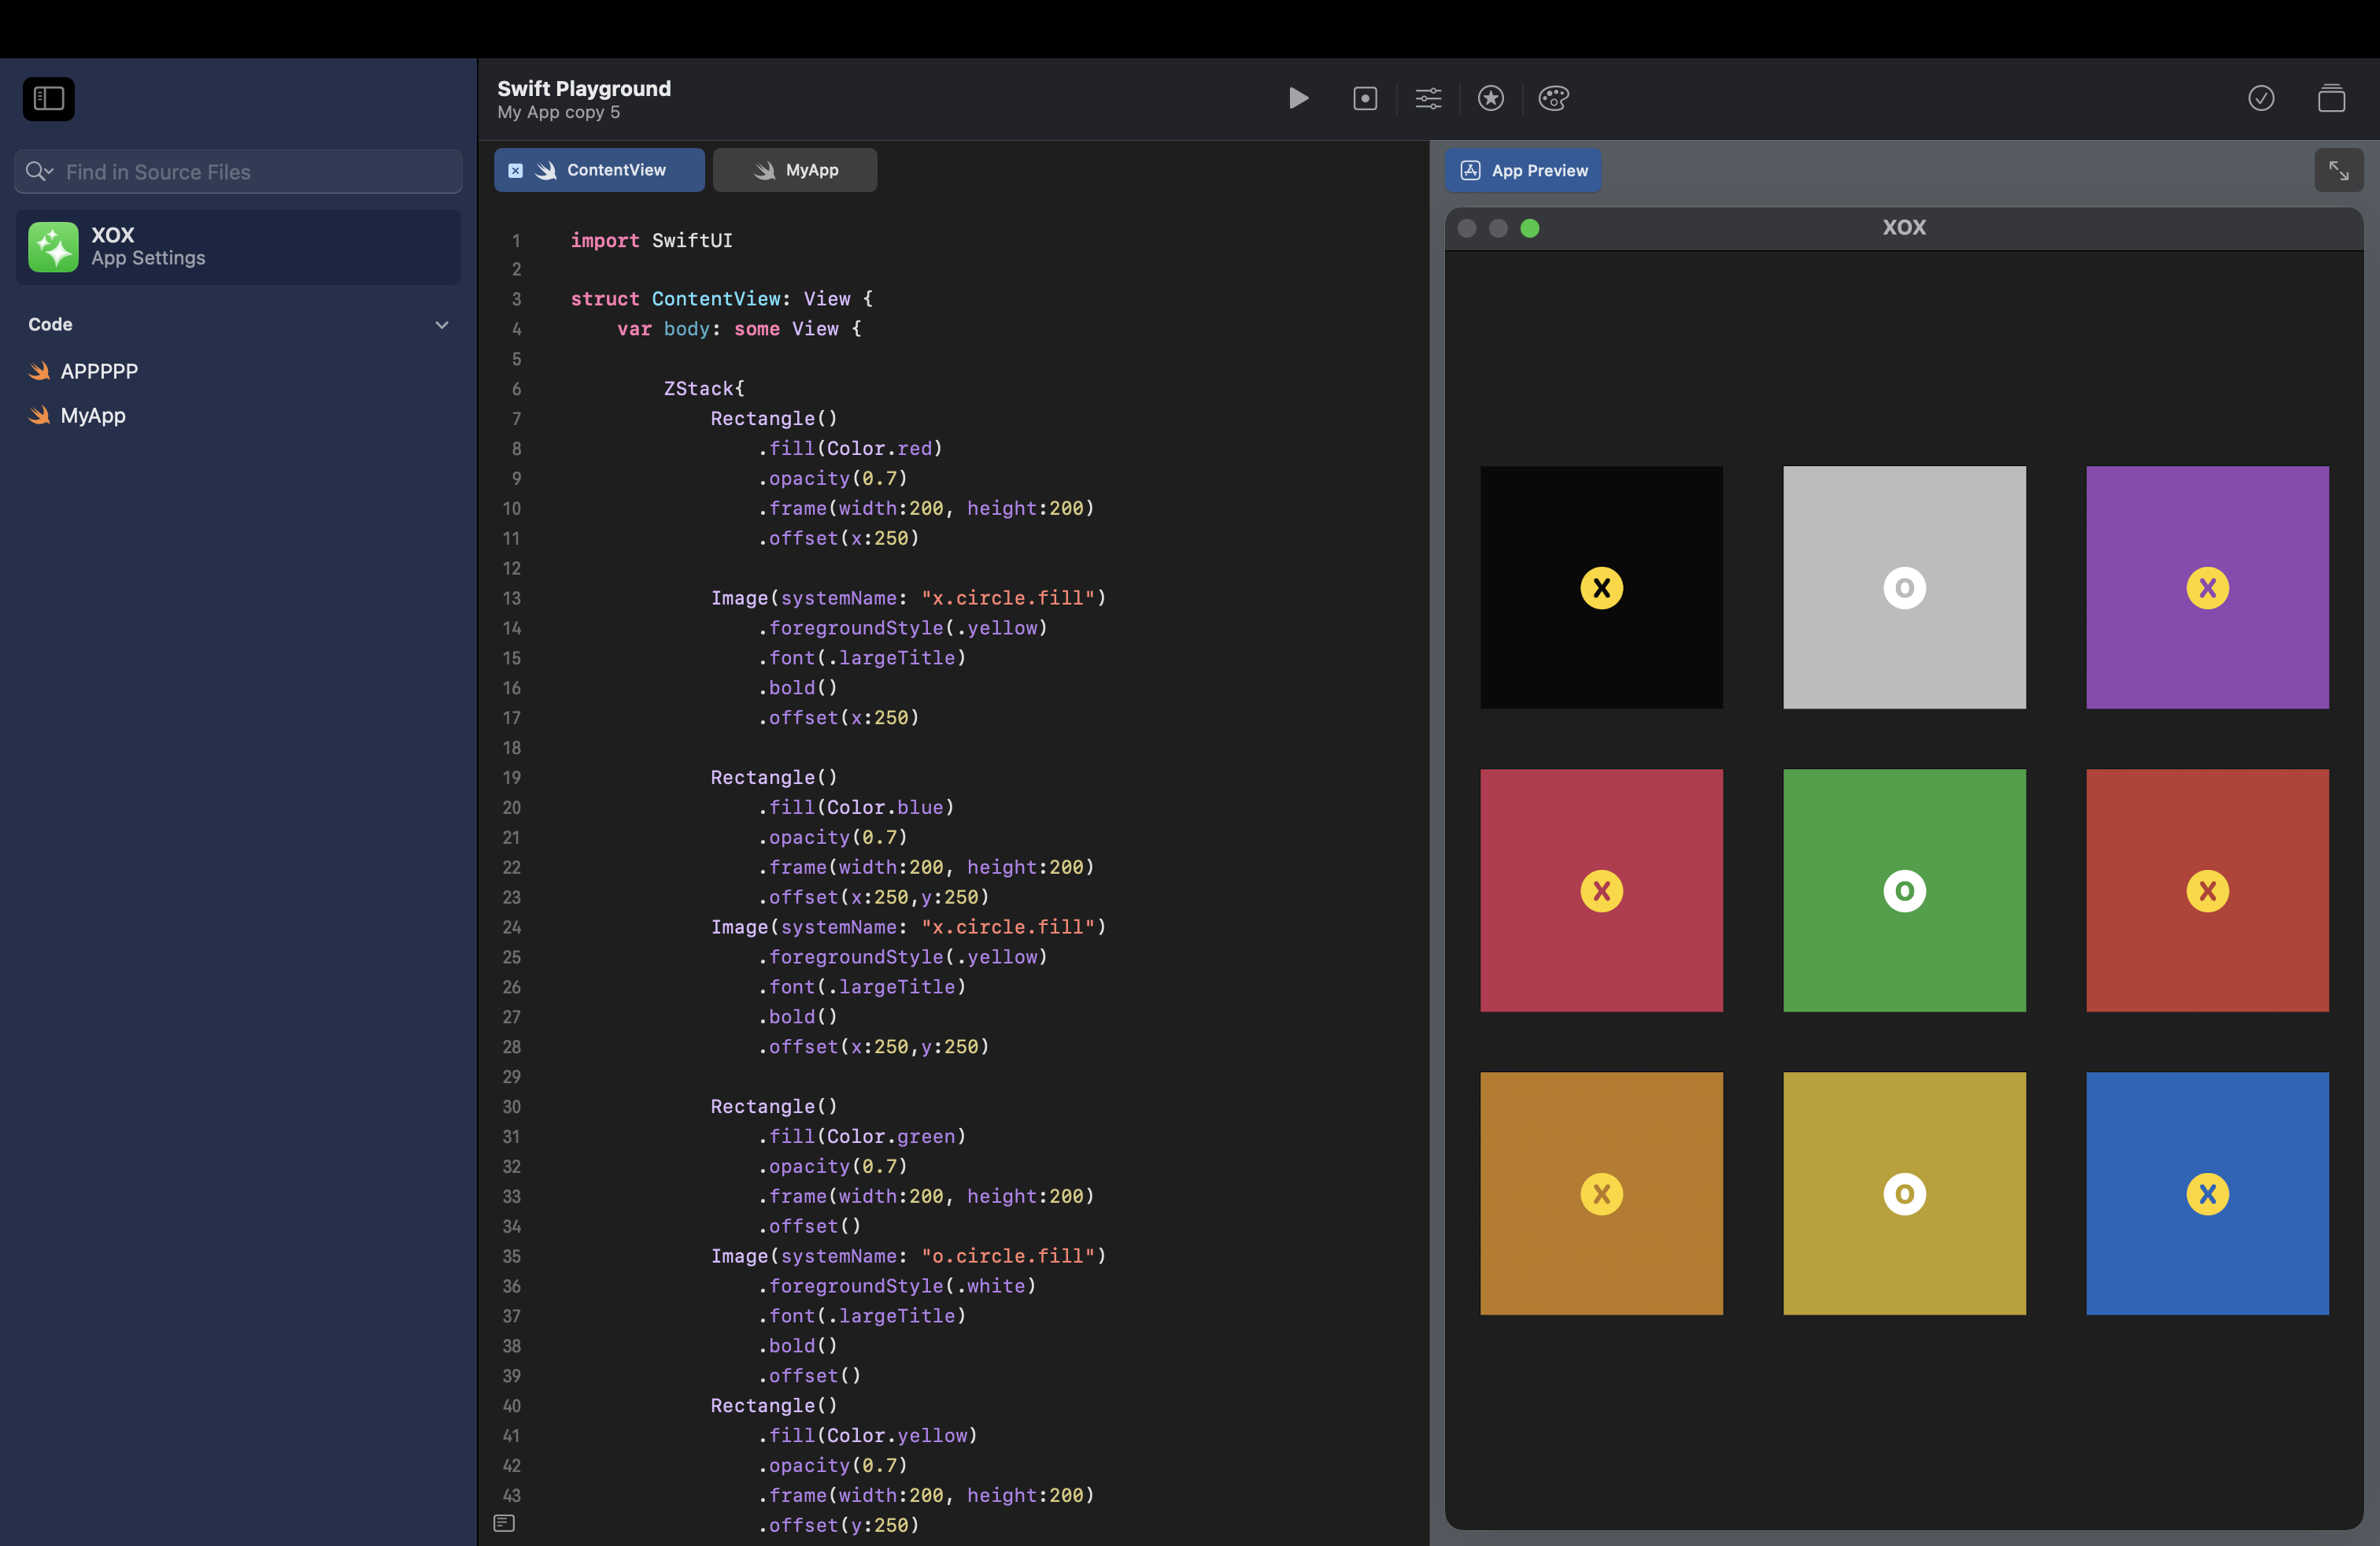Collapse the Code section chevron

point(441,325)
